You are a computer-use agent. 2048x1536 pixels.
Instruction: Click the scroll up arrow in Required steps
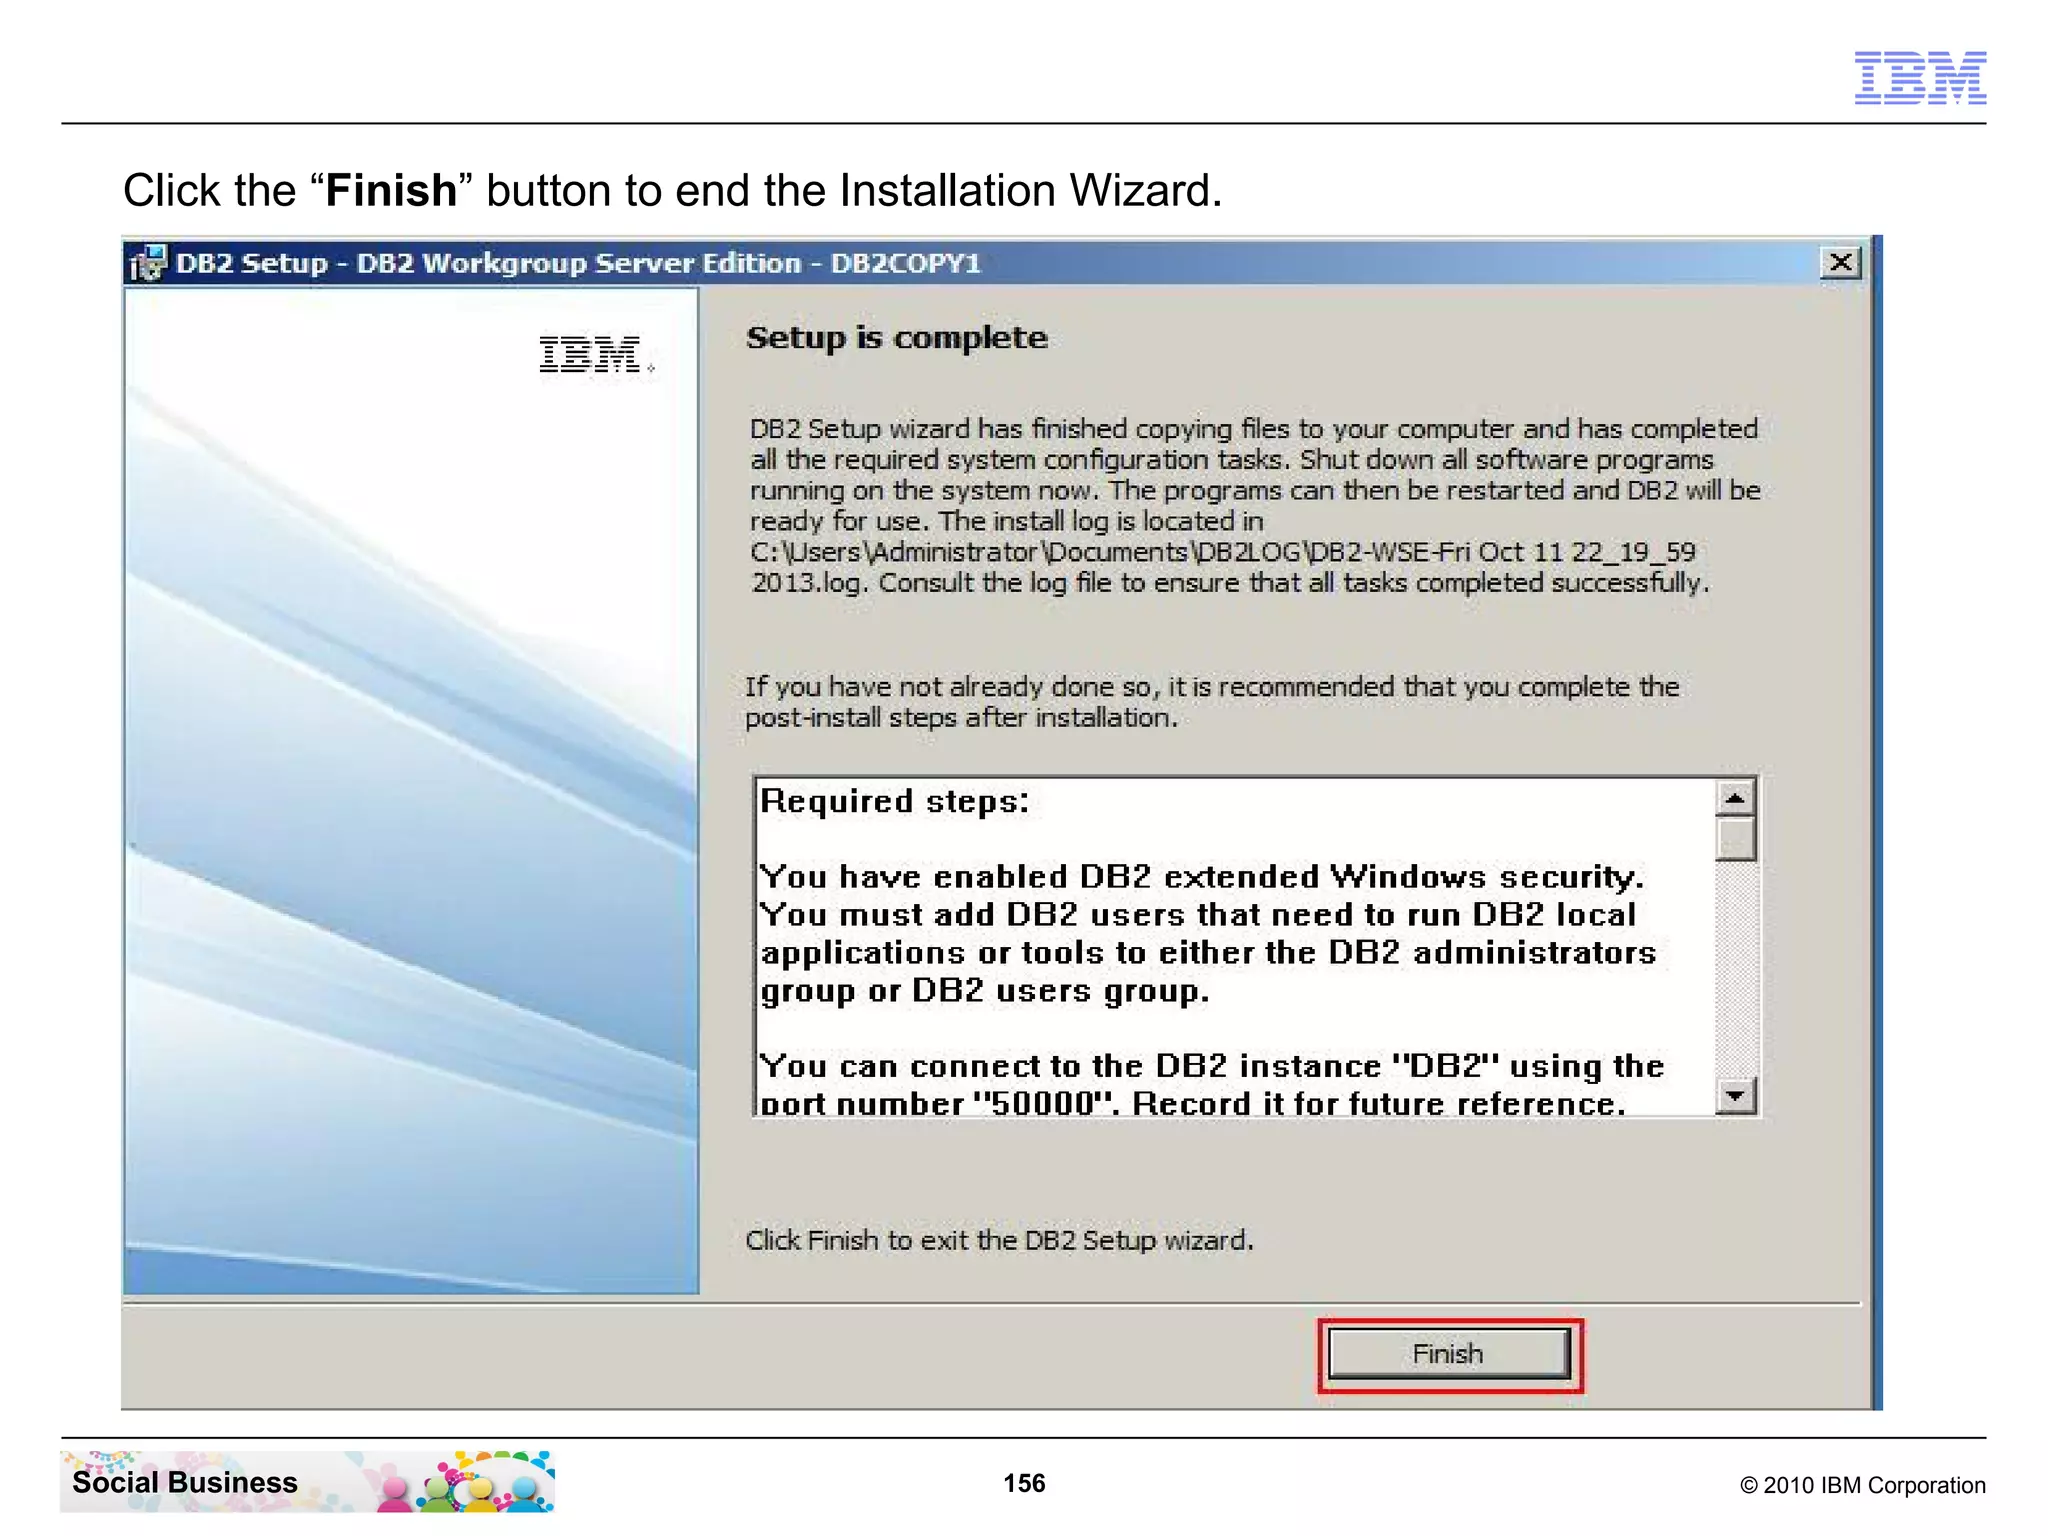(1735, 798)
